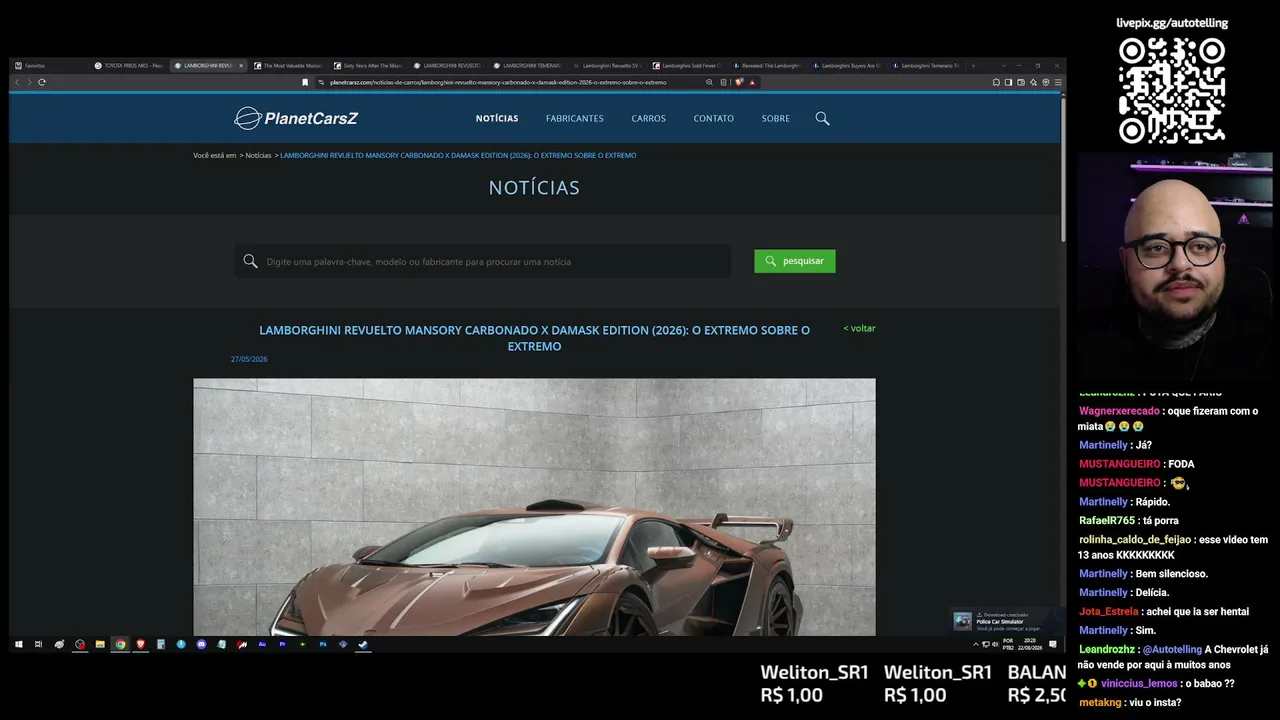This screenshot has width=1280, height=720.
Task: Switch to the Lamborghini Temerario tab
Action: (x=528, y=66)
